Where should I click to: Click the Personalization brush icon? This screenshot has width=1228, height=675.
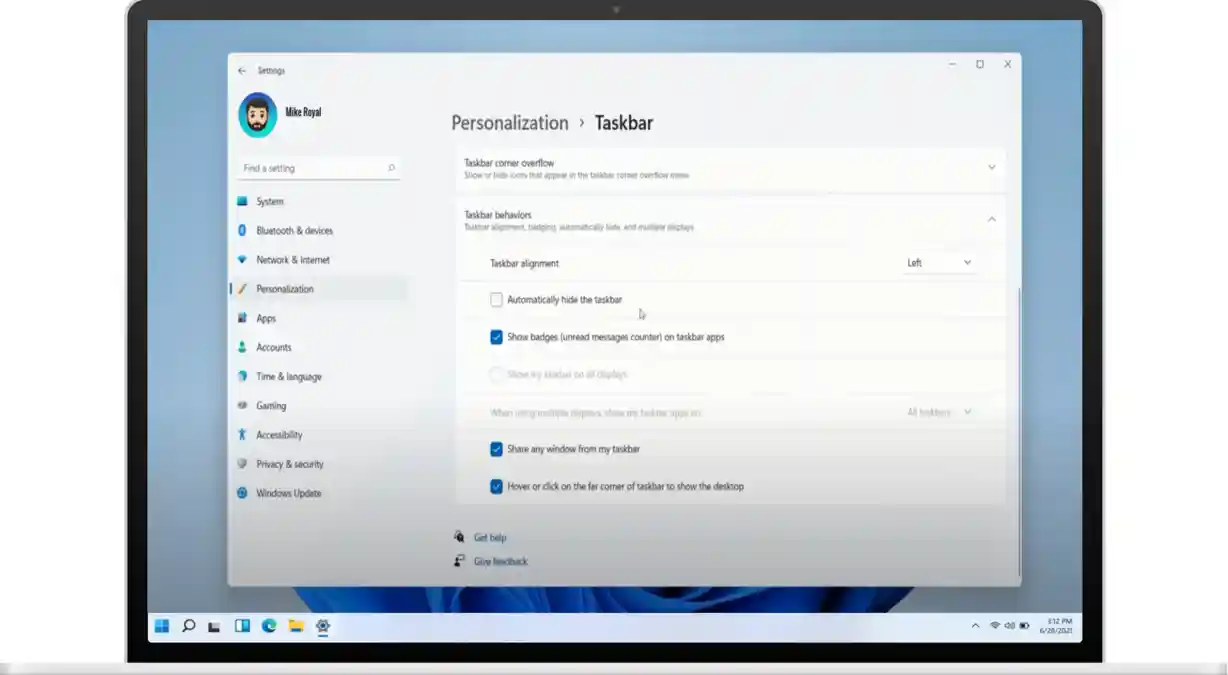tap(242, 288)
